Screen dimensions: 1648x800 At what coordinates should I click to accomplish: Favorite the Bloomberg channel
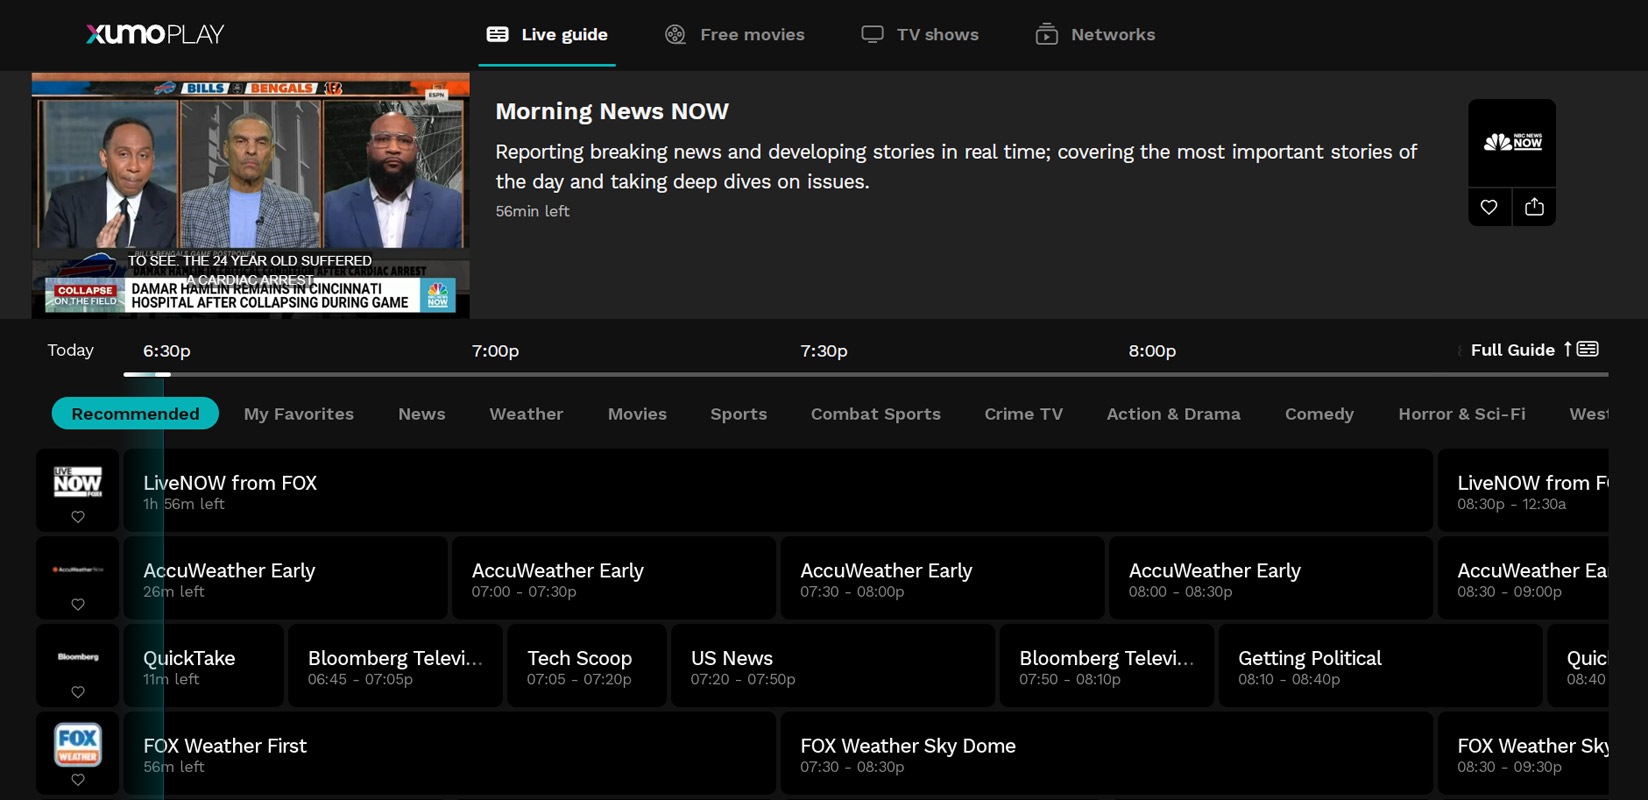point(78,692)
